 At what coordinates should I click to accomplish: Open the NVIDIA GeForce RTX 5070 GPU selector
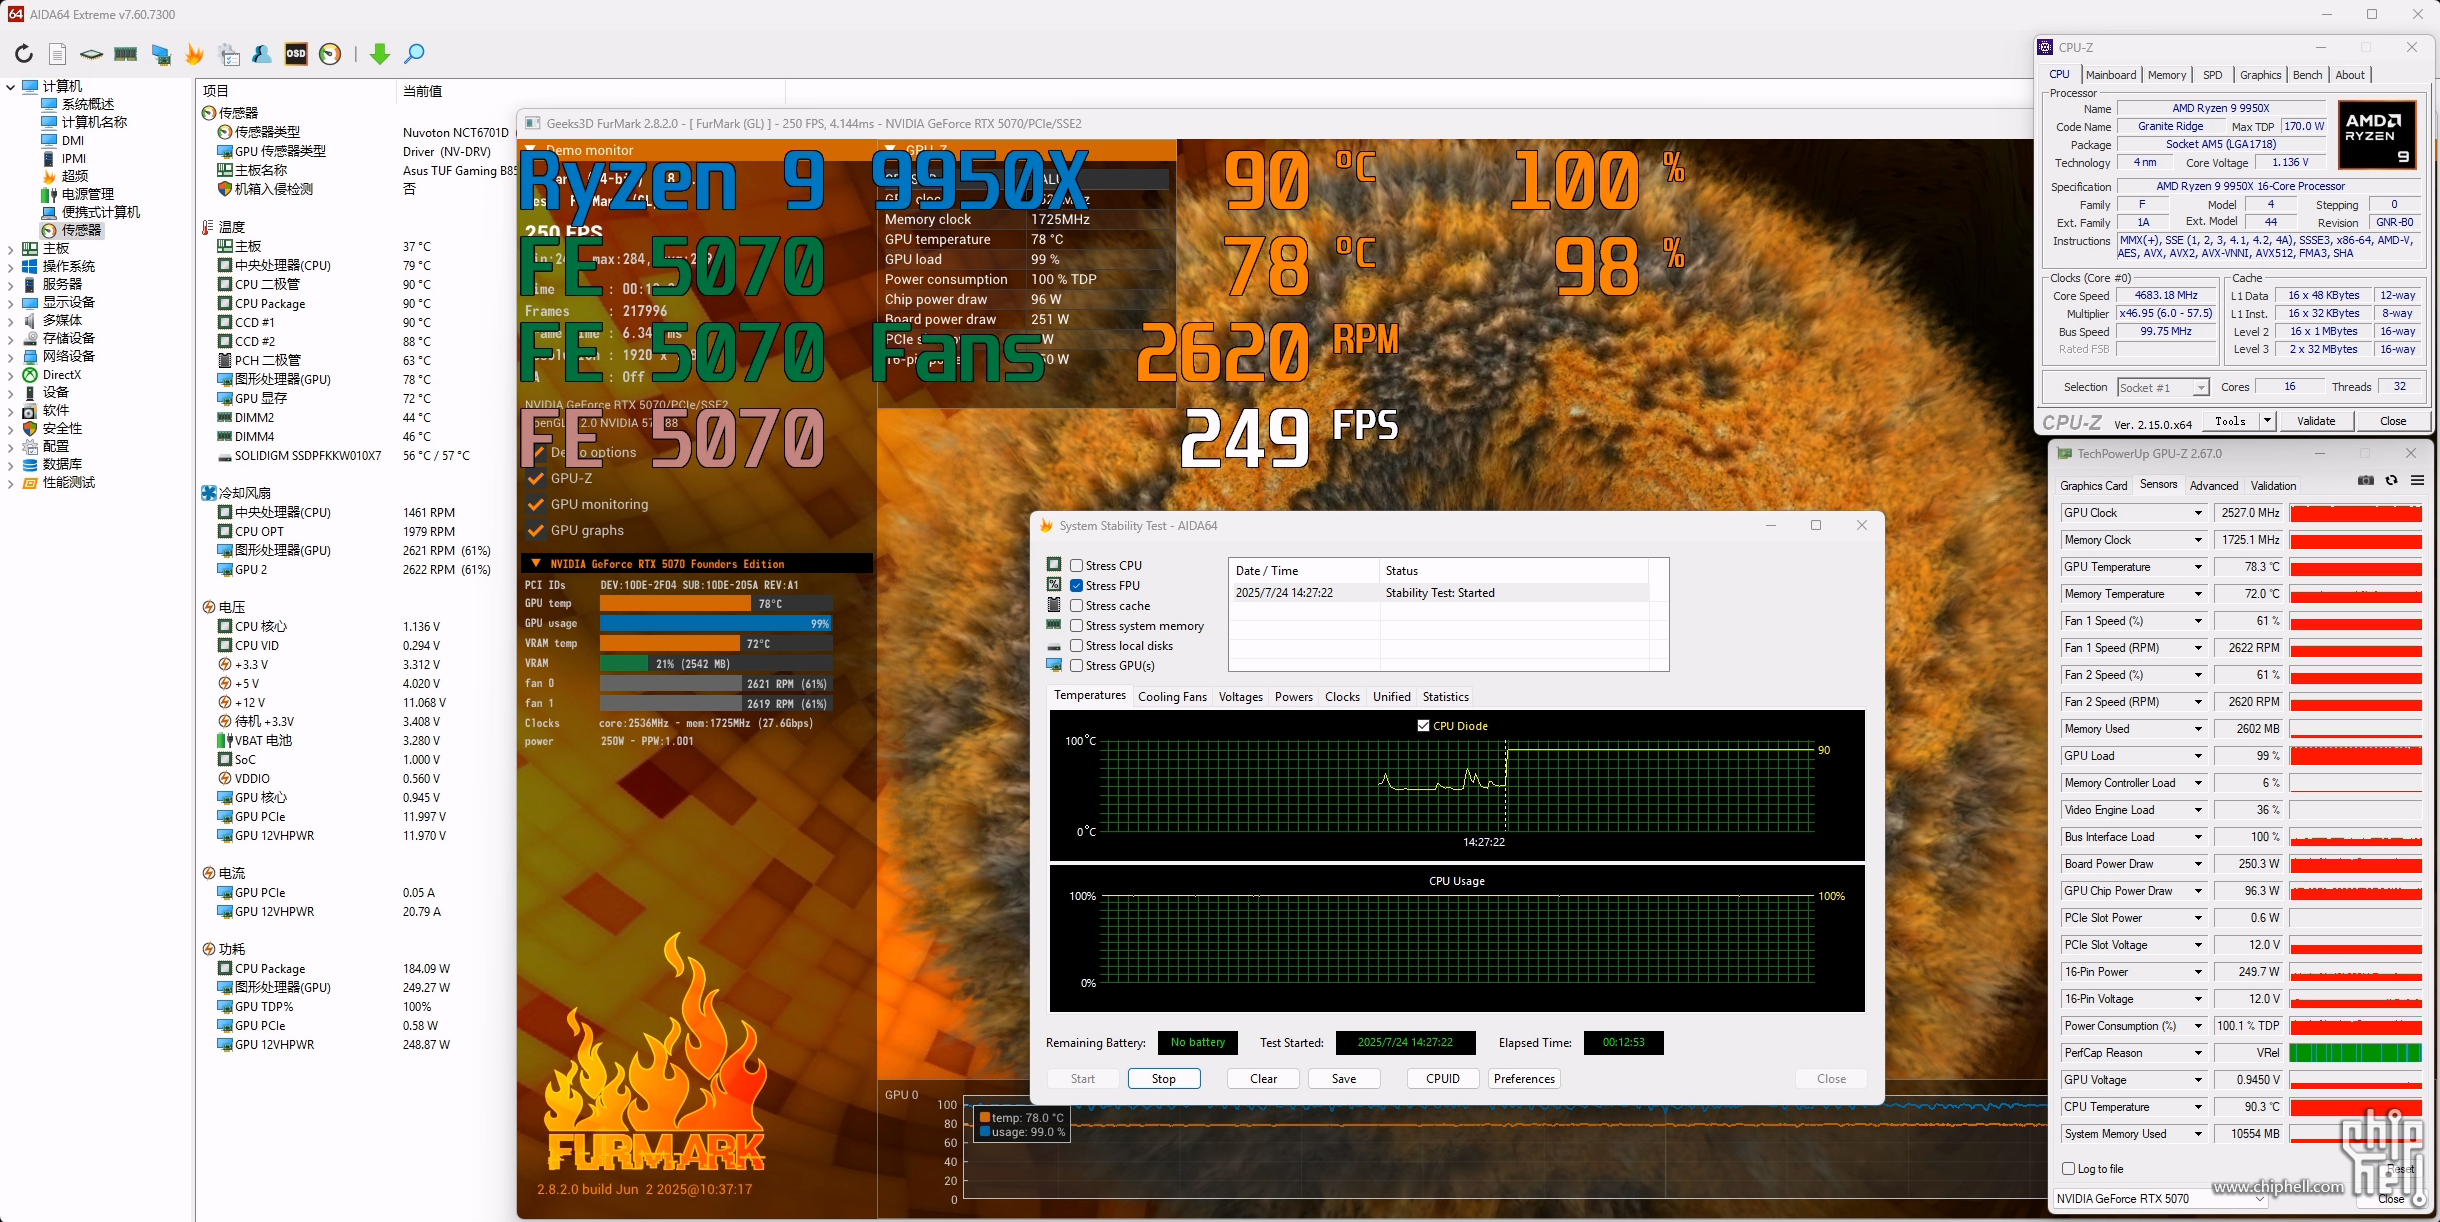tap(2160, 1199)
